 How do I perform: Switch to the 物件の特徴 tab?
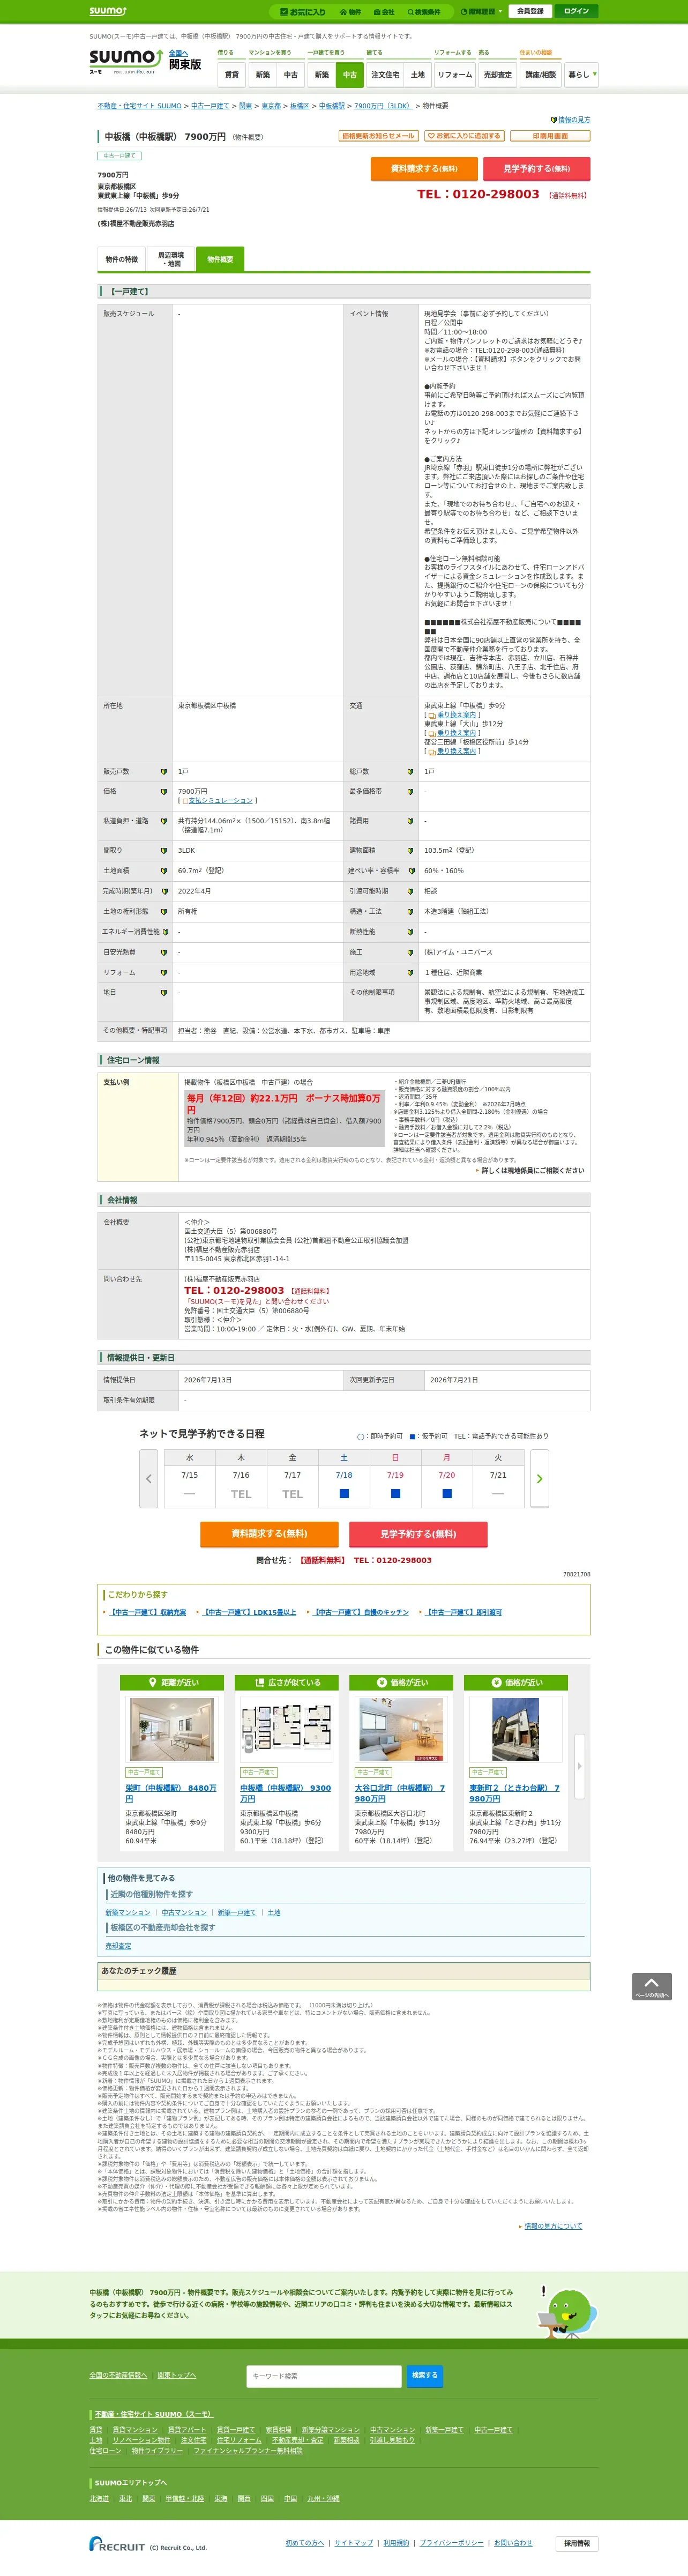click(122, 260)
